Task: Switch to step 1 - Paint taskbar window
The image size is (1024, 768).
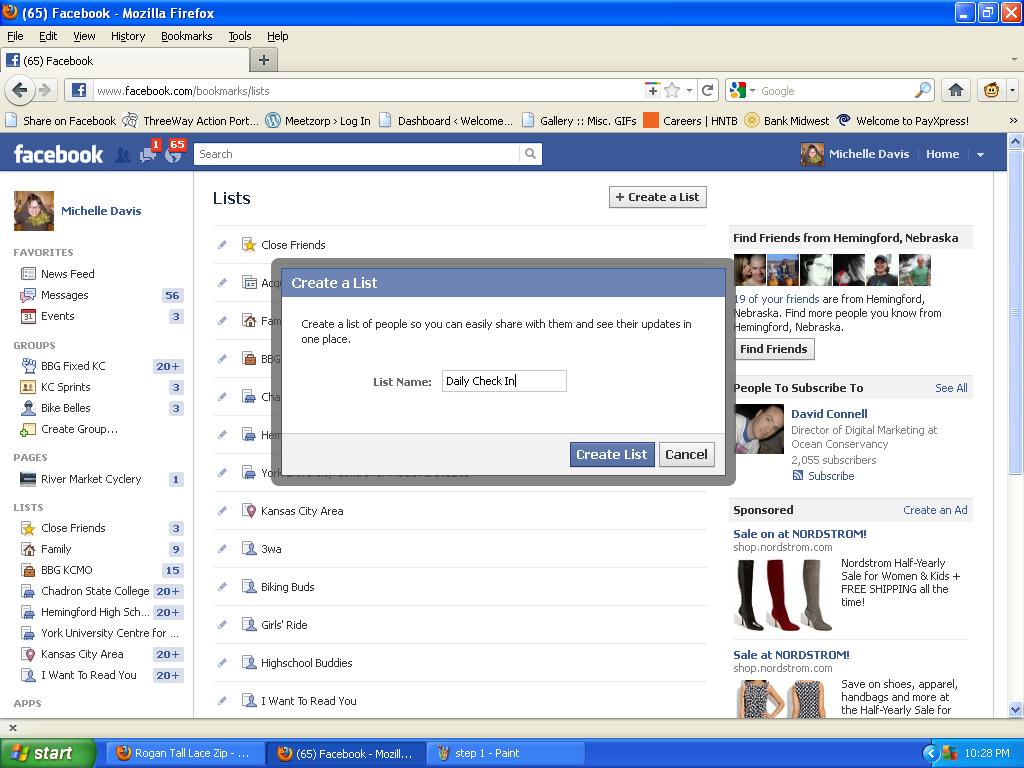Action: tap(504, 753)
